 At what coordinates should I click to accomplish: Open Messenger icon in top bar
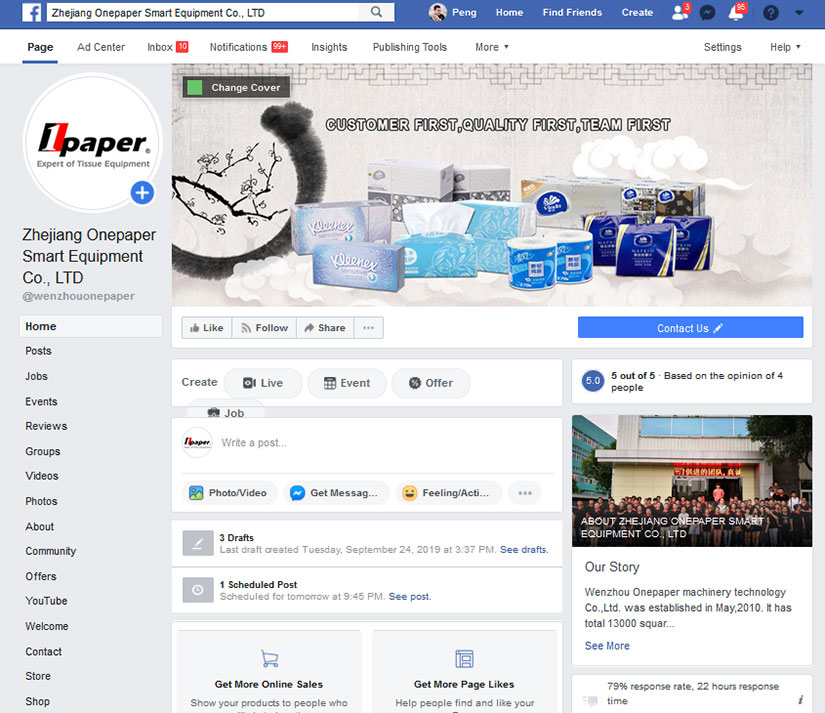[x=707, y=12]
